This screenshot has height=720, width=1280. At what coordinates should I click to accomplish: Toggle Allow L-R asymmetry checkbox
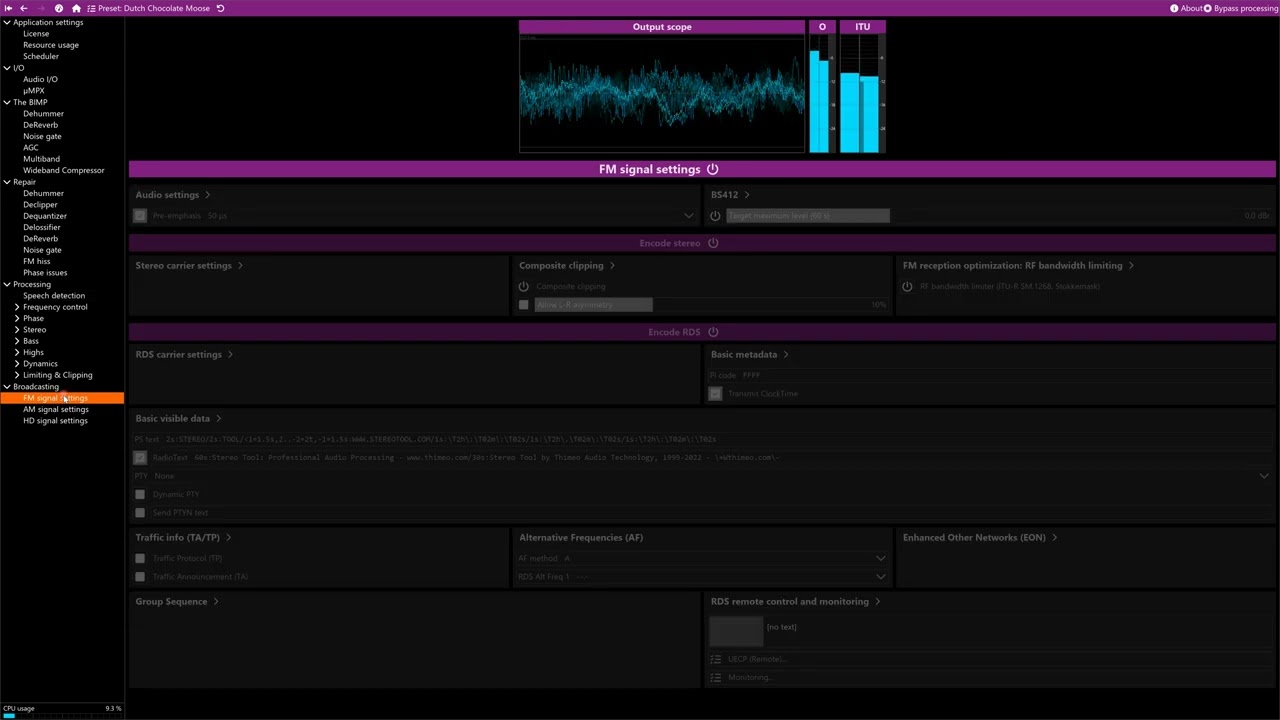523,305
